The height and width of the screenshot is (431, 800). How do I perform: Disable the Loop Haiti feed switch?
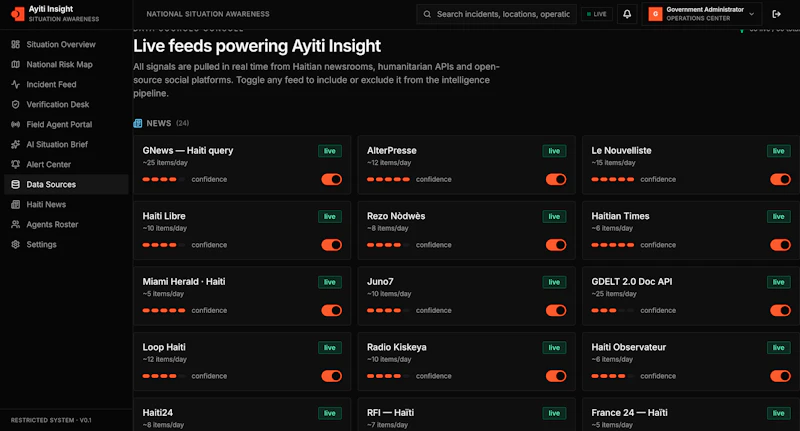[x=332, y=376]
